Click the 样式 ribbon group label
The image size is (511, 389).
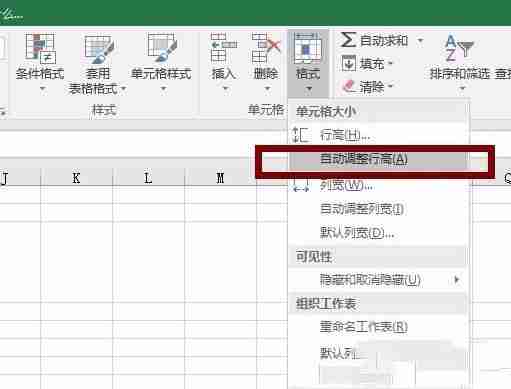tap(104, 109)
